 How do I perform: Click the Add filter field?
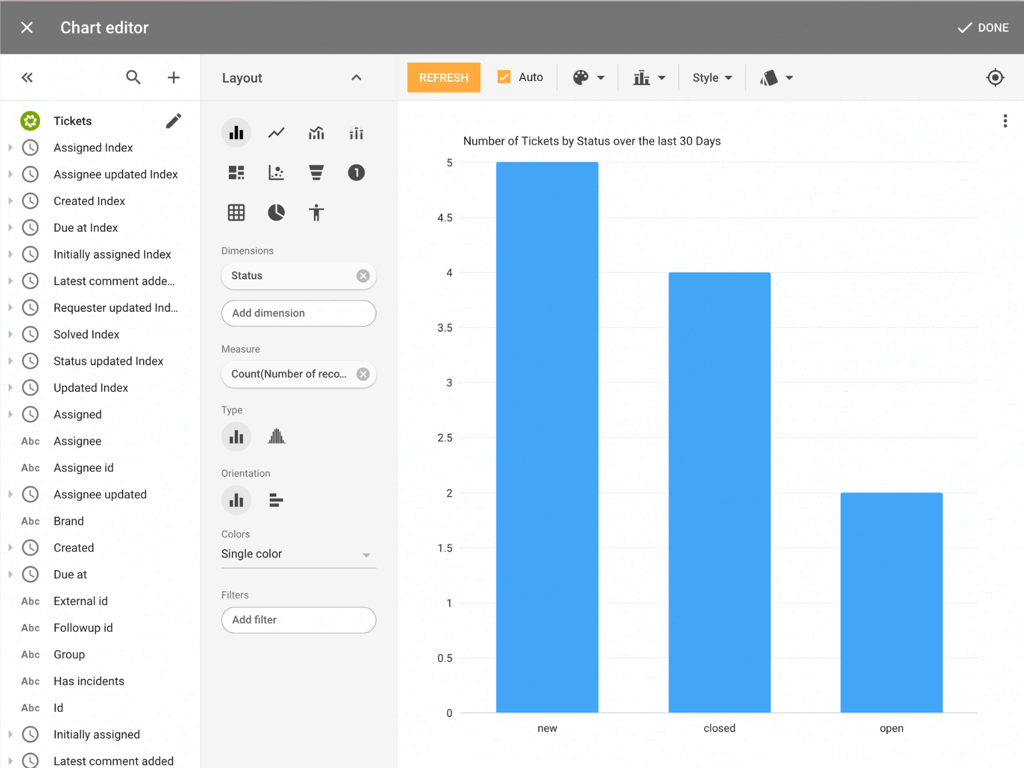[298, 620]
